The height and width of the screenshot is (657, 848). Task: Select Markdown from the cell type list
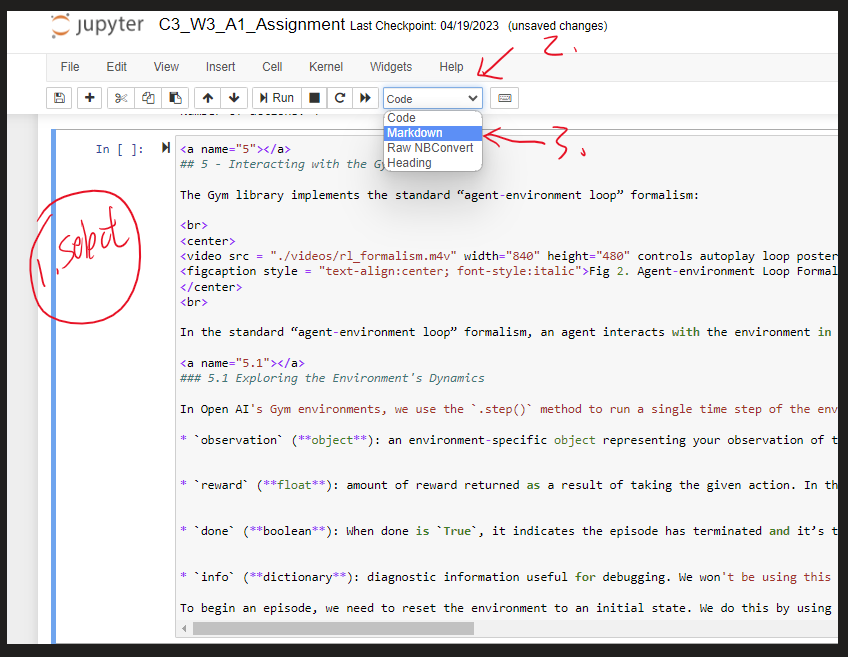(430, 132)
